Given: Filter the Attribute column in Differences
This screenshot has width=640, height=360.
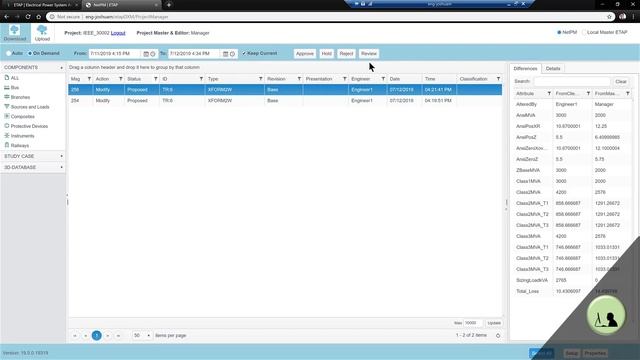Looking at the screenshot, I should 549,93.
